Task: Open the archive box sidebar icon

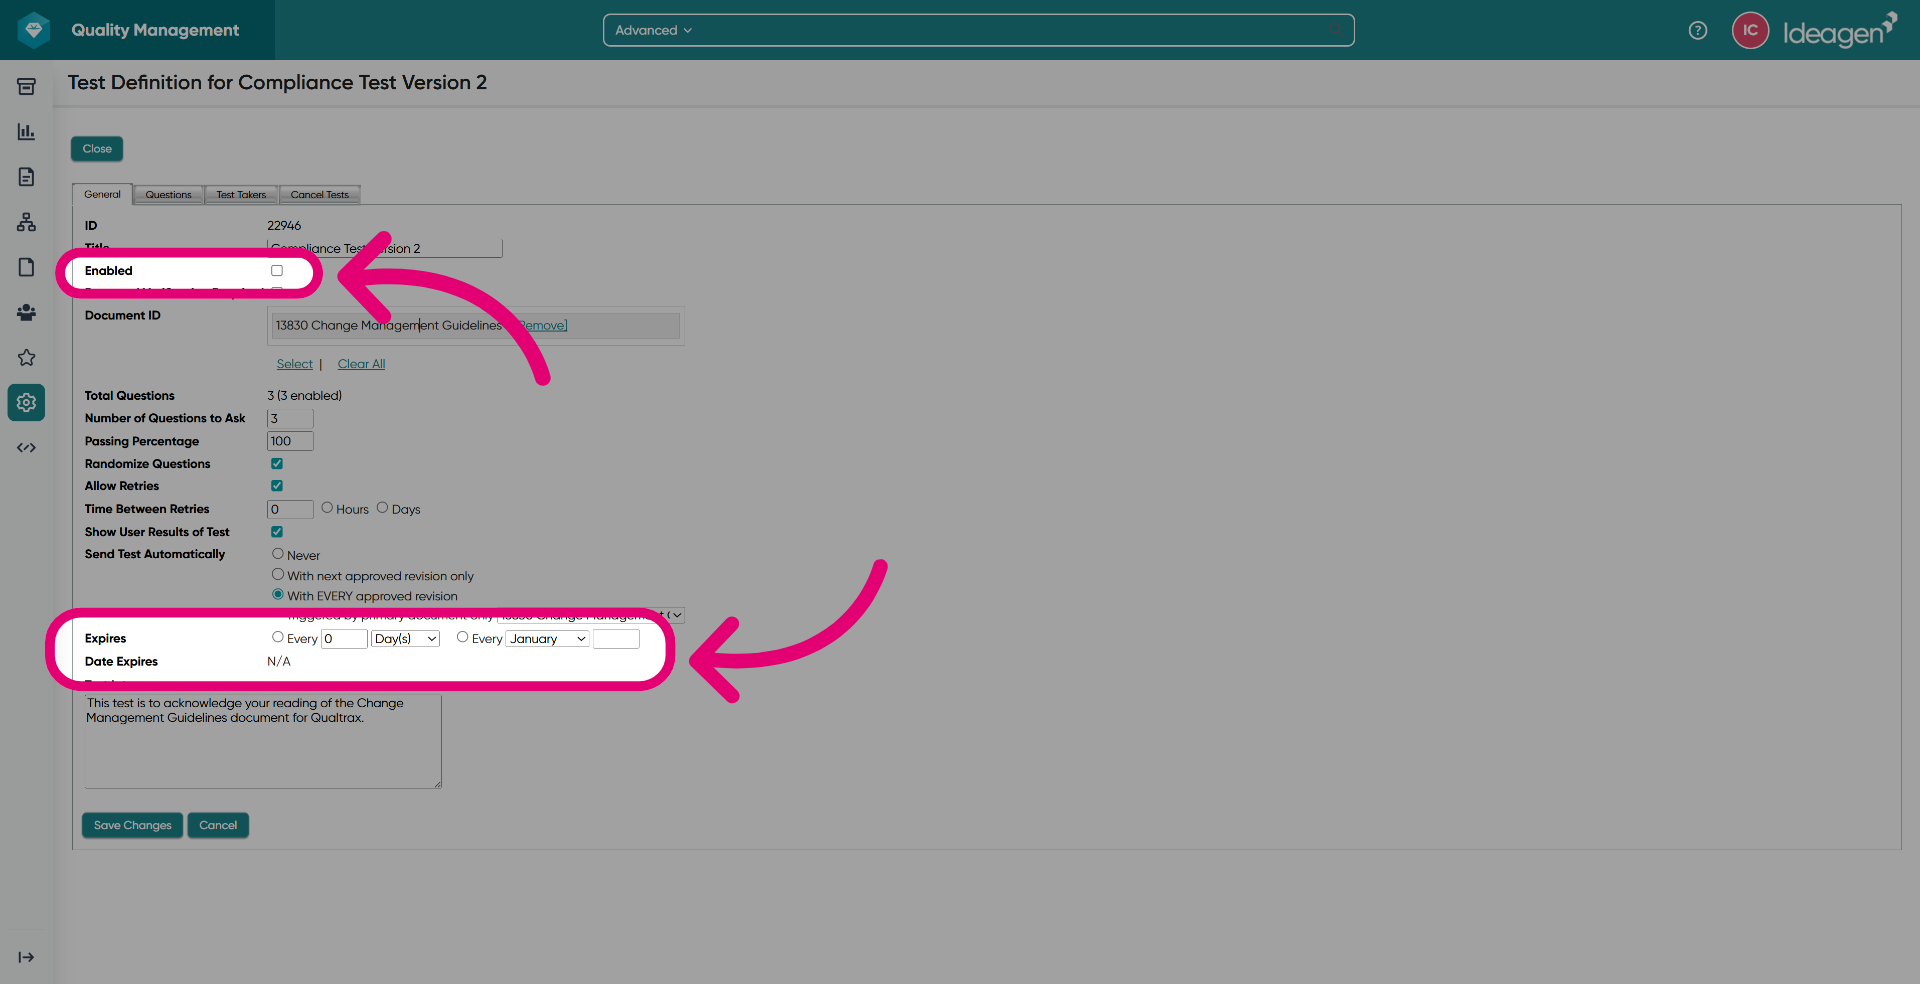Action: [x=26, y=87]
